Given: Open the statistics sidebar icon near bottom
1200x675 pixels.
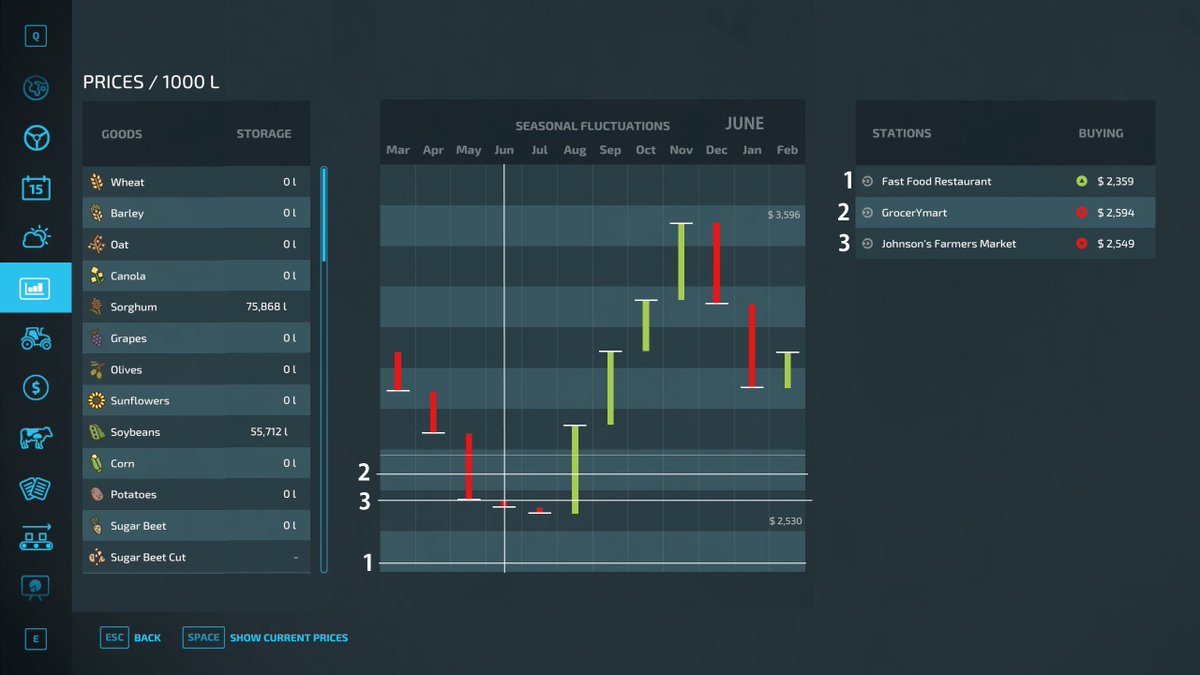Looking at the screenshot, I should (x=36, y=588).
